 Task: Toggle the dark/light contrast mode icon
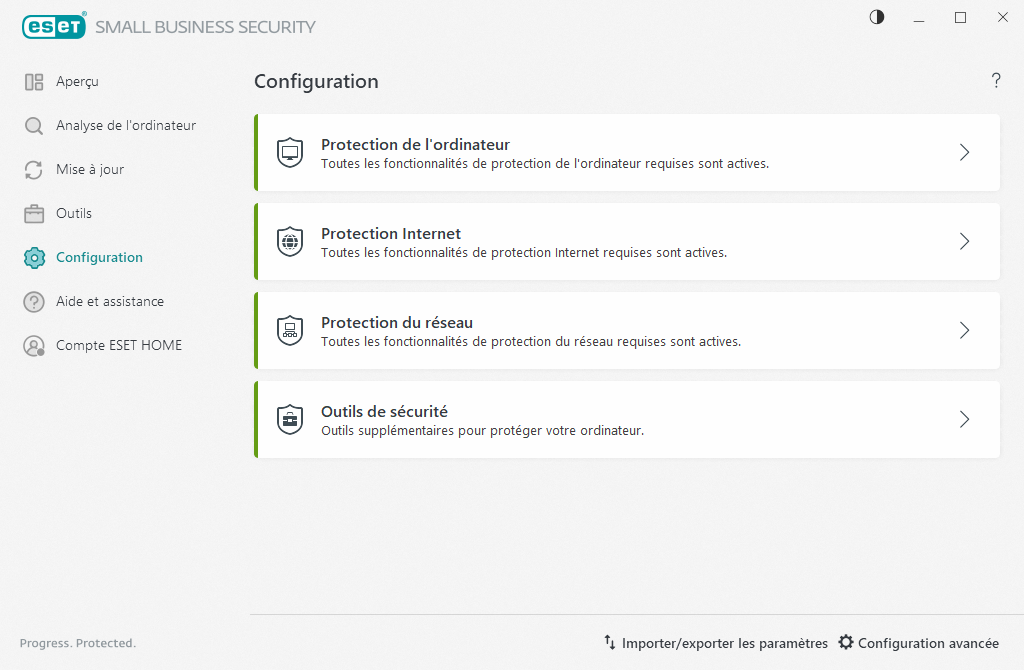point(877,17)
